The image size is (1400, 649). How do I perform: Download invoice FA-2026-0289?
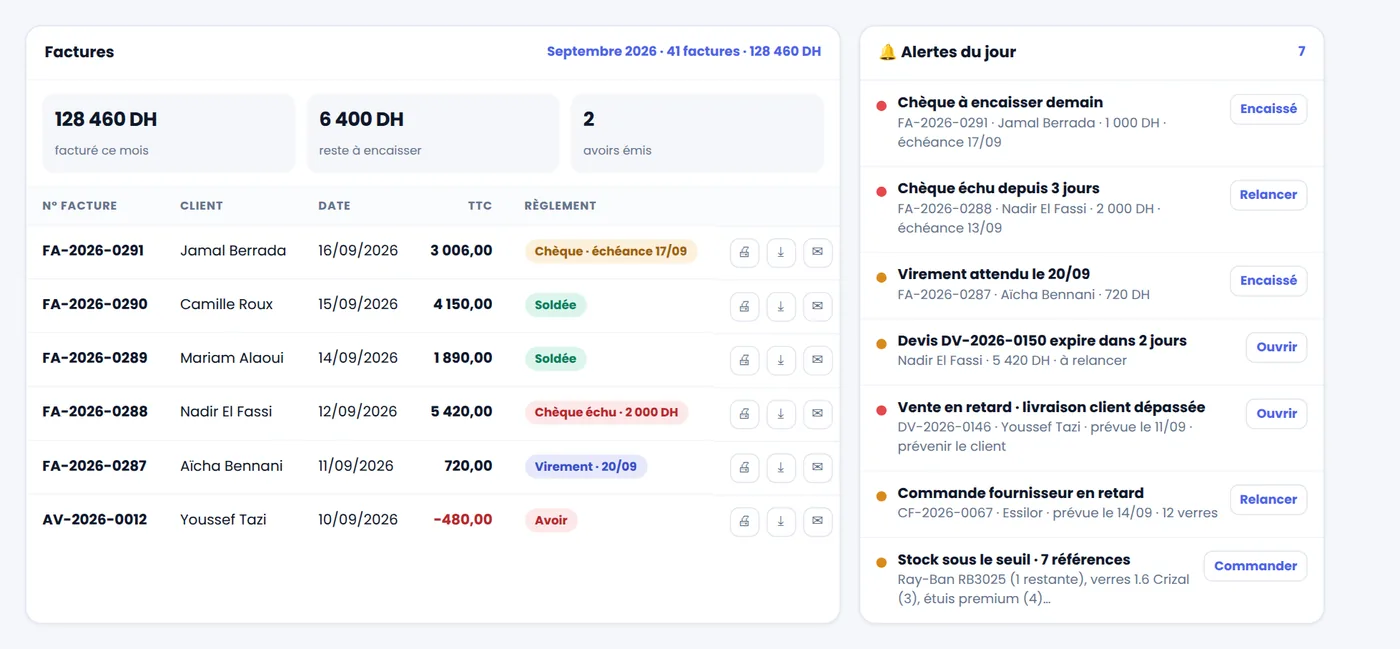click(781, 360)
